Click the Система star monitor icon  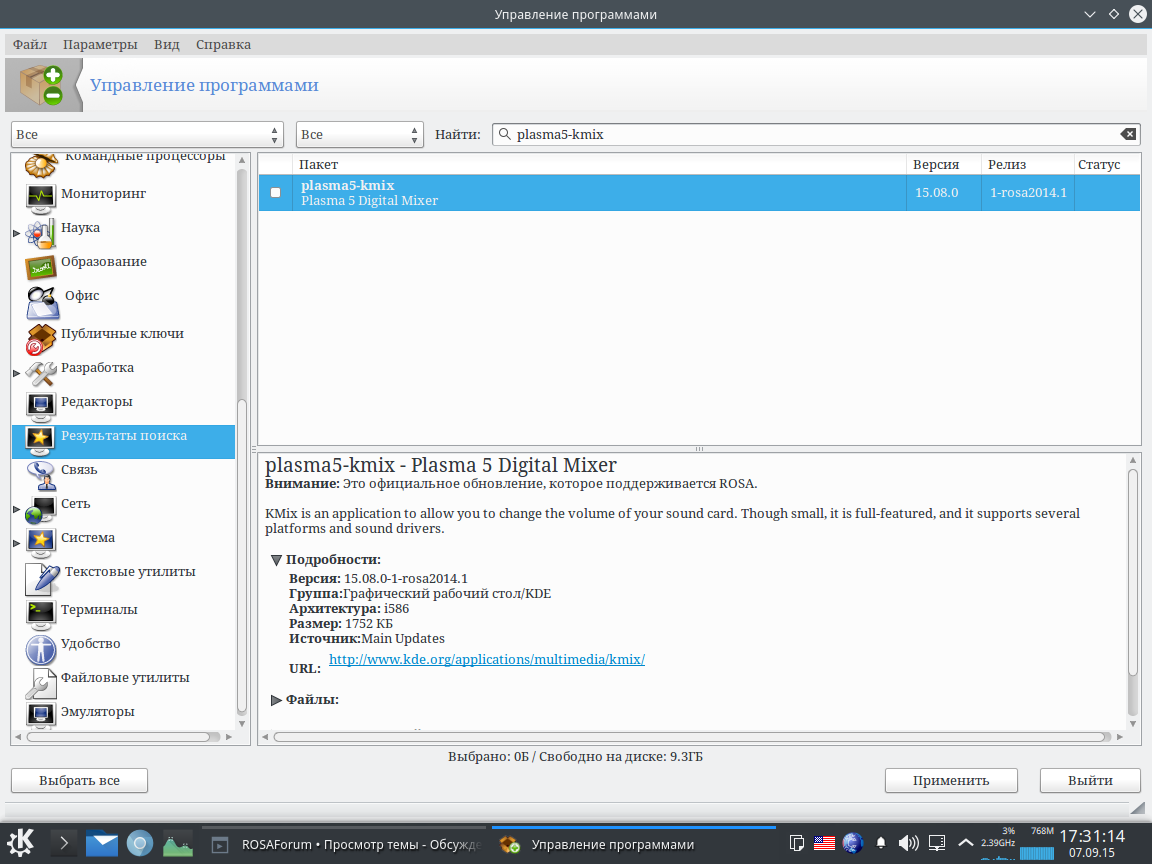40,542
